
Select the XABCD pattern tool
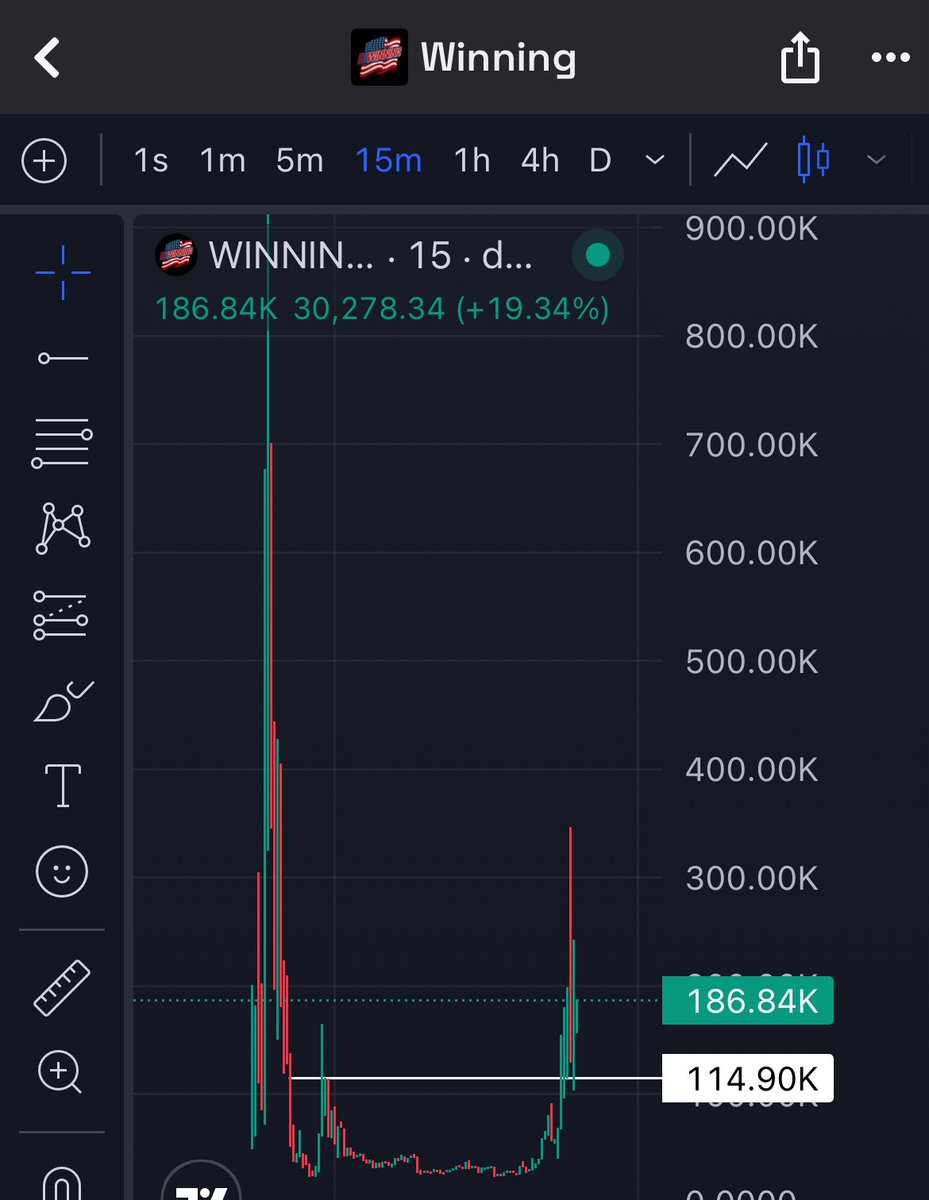click(62, 528)
